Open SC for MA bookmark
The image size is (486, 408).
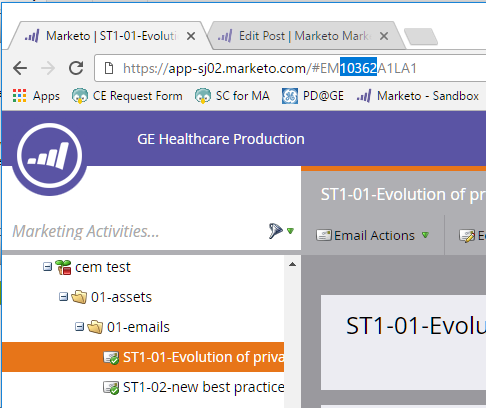click(x=232, y=96)
